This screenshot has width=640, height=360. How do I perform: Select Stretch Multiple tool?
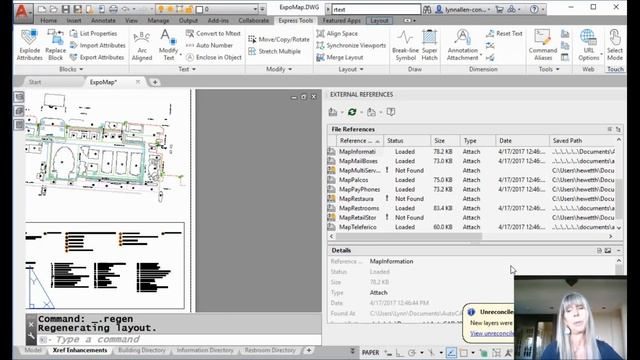pos(274,51)
